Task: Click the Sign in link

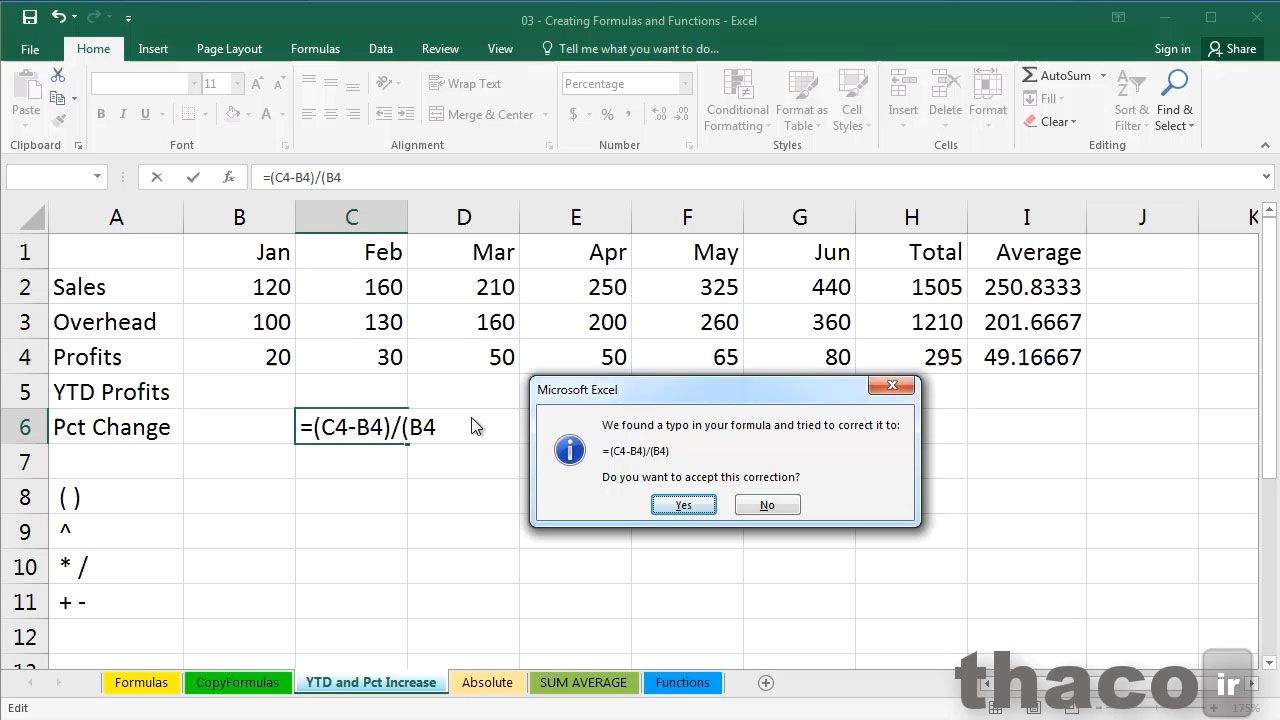Action: 1172,49
